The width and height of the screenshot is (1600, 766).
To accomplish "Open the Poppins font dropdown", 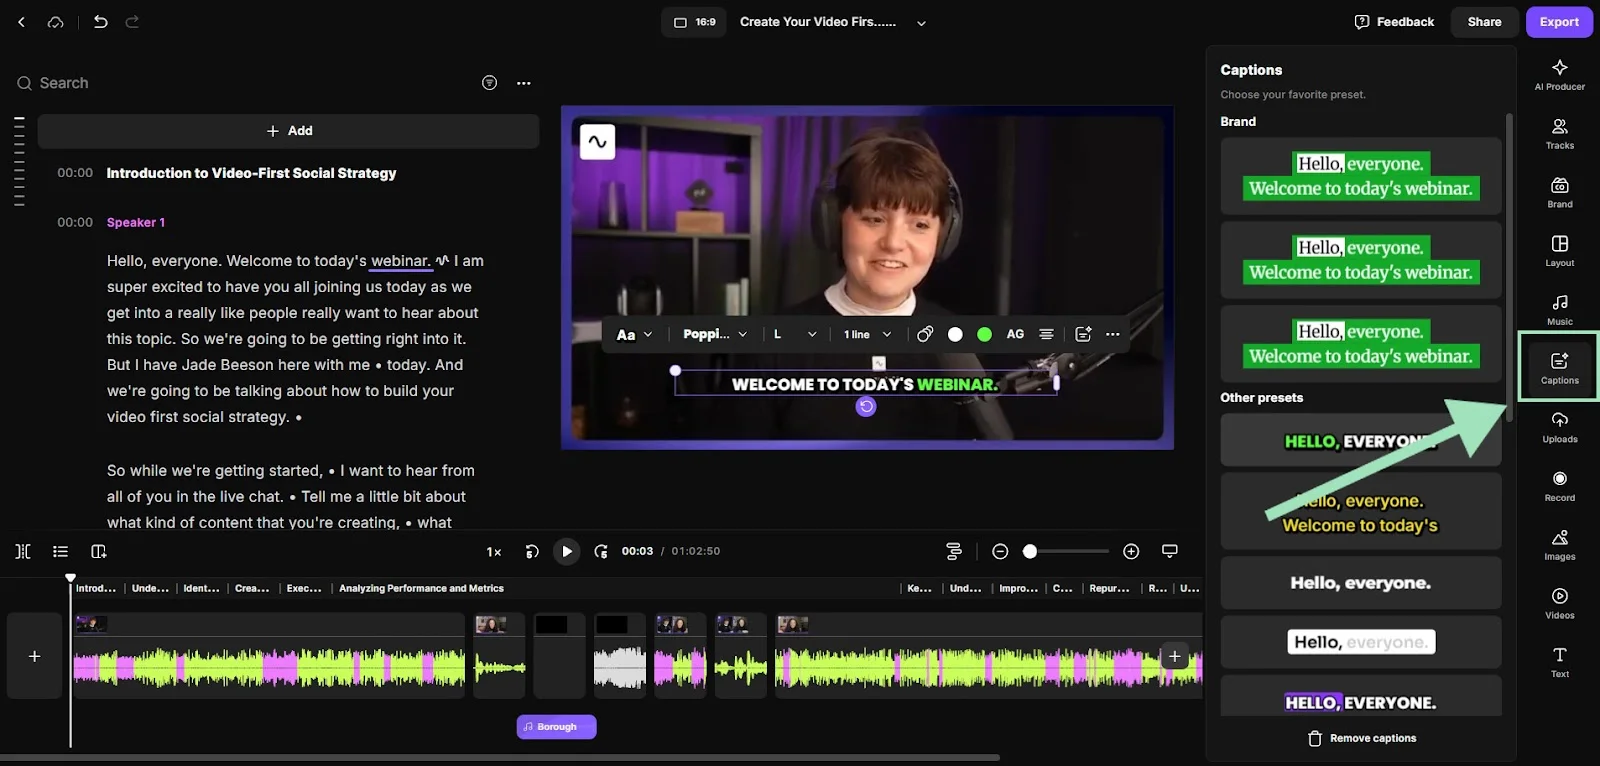I will point(715,334).
